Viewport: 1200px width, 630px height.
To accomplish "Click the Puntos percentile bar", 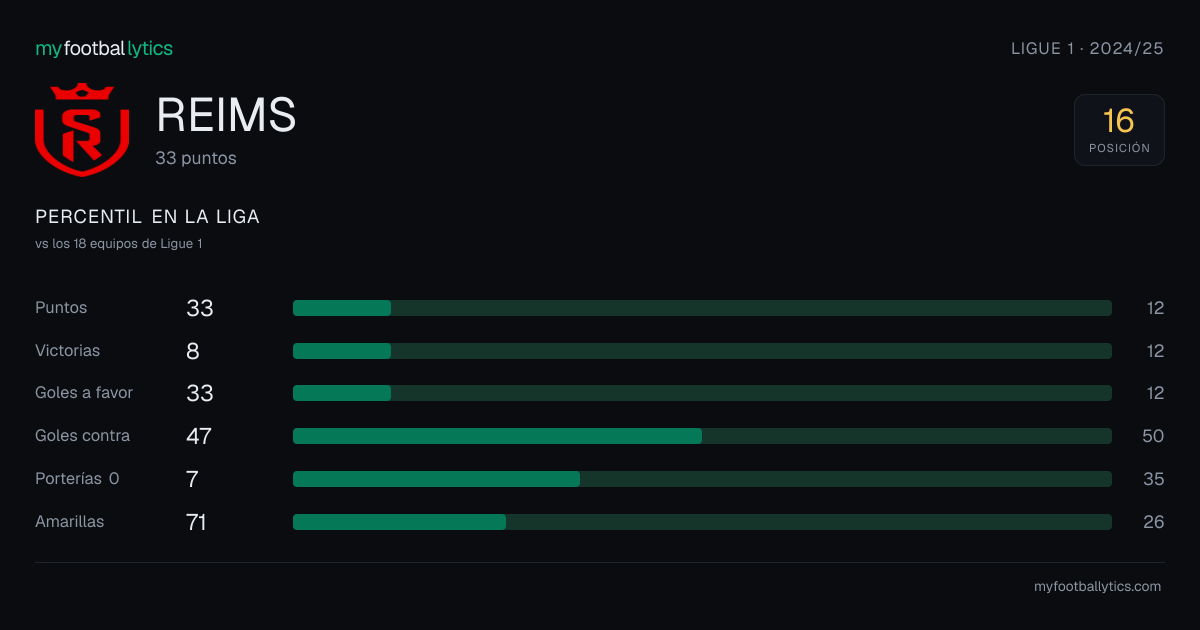I will pos(702,308).
